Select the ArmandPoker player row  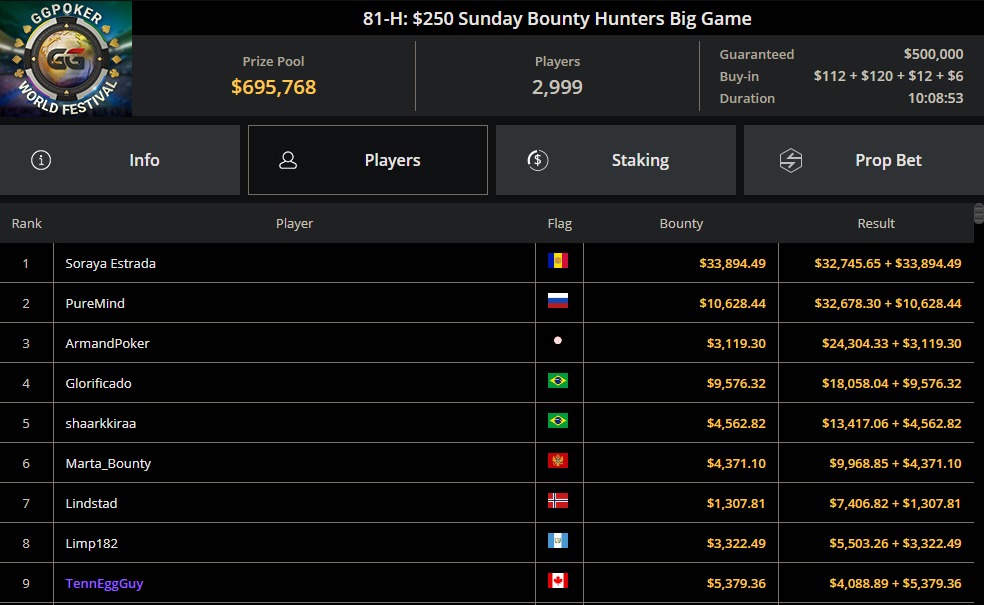pyautogui.click(x=487, y=343)
